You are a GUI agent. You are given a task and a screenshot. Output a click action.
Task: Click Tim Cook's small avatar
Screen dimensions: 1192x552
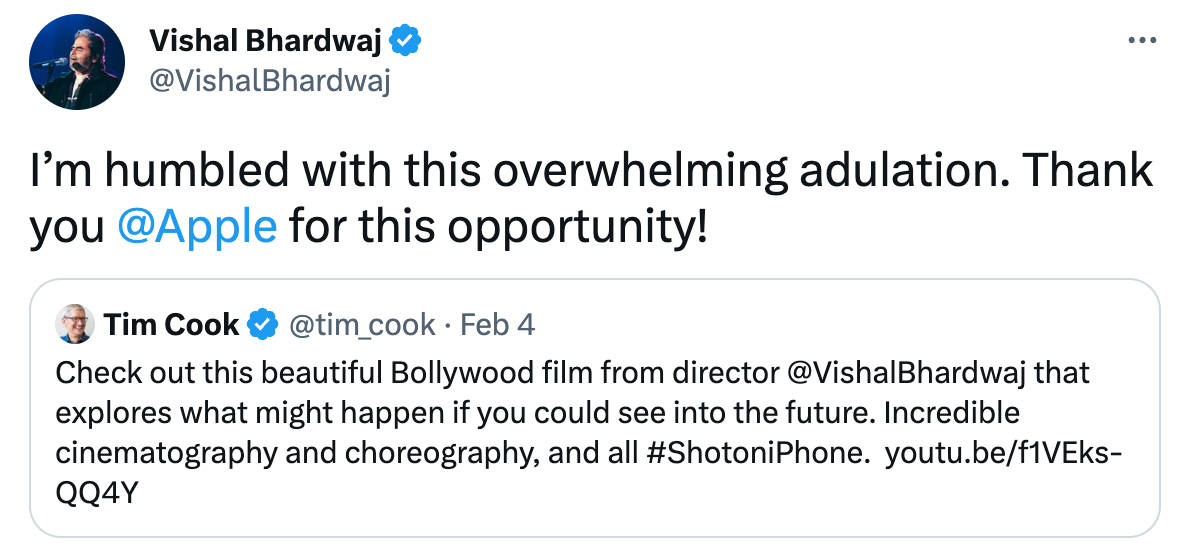75,325
